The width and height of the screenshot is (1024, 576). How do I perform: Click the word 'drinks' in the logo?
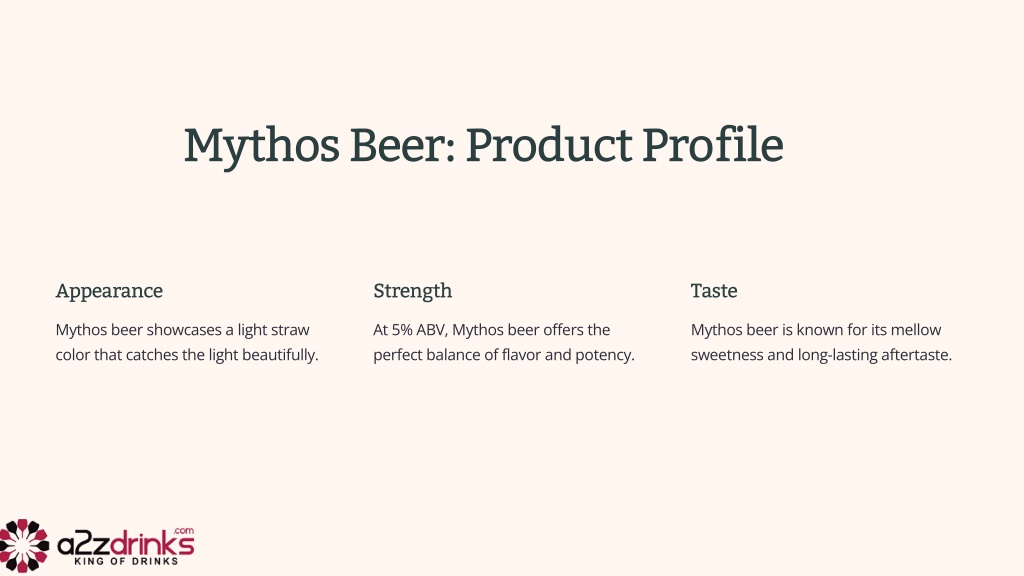coord(152,543)
